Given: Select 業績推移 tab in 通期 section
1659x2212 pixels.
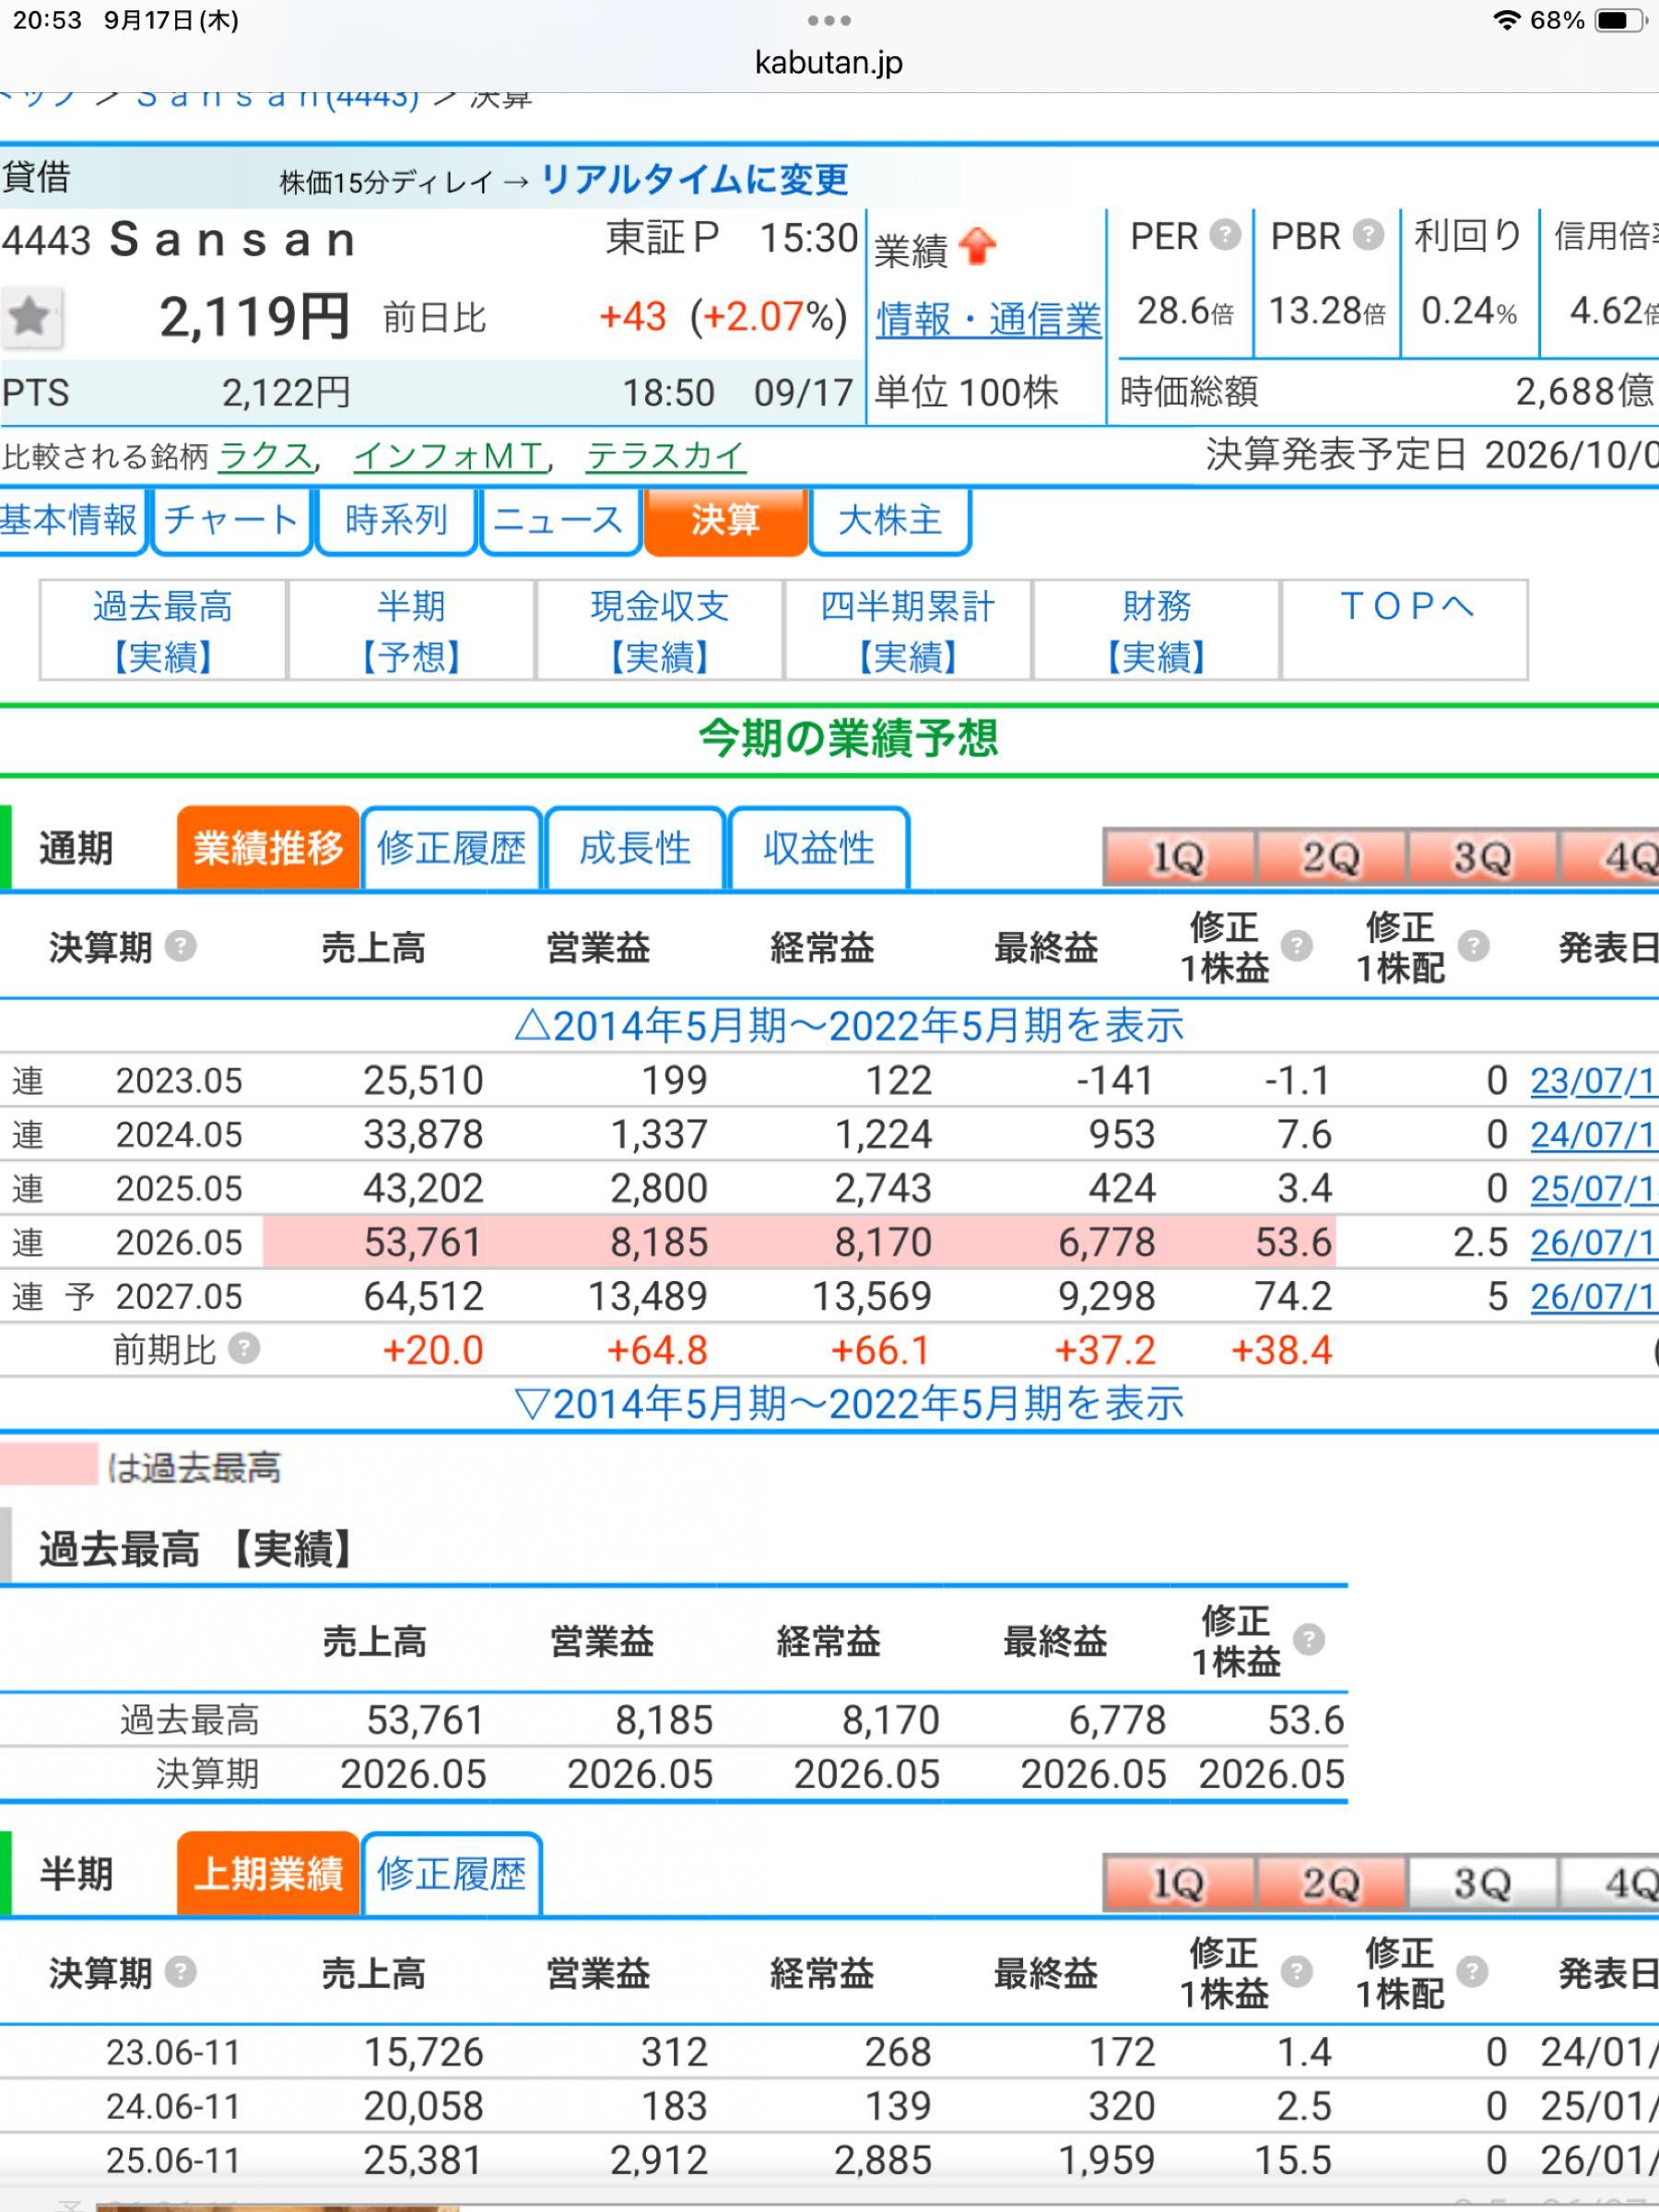Looking at the screenshot, I should tap(268, 848).
